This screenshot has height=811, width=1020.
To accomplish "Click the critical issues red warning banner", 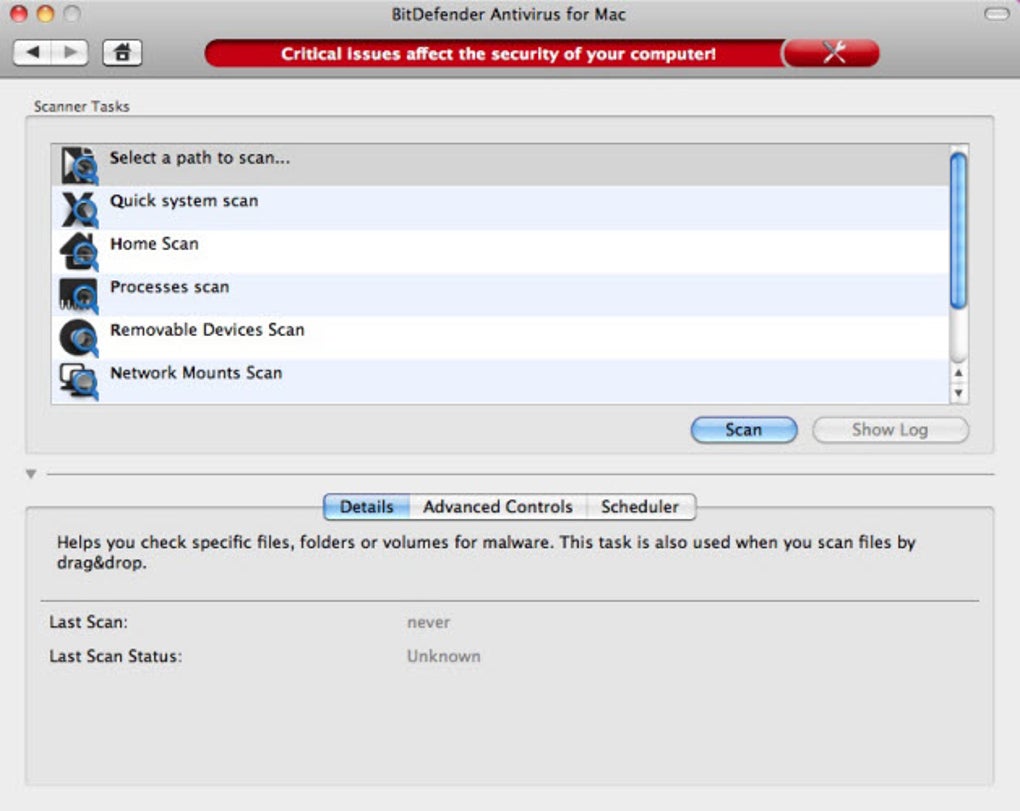I will (494, 53).
